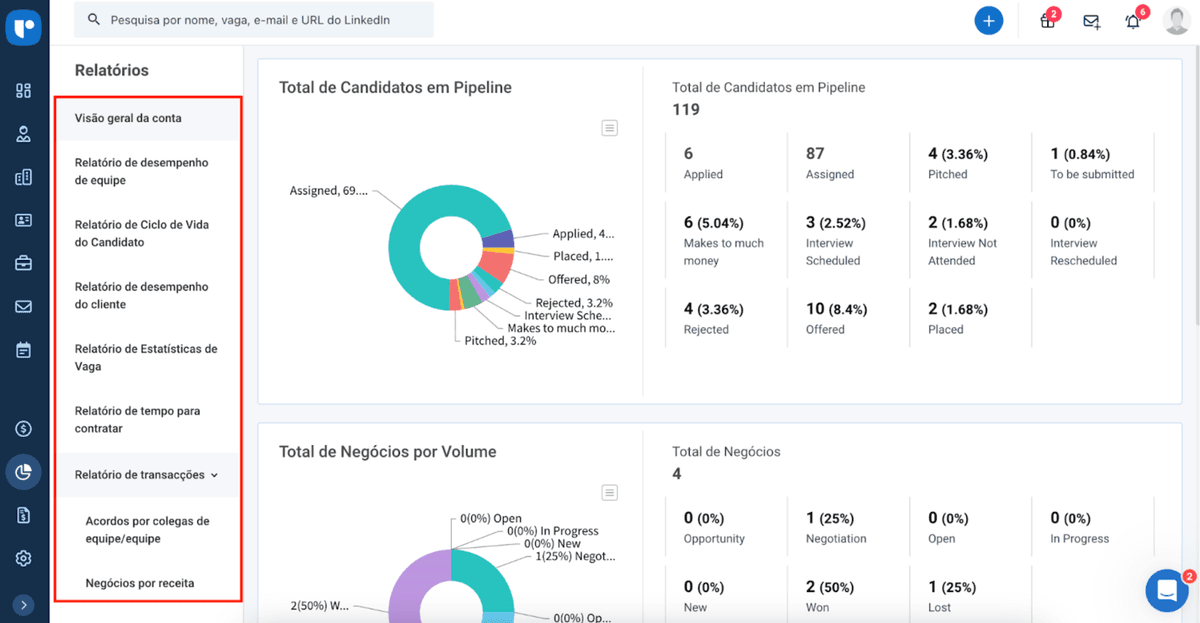Open the Calendar icon in sidebar
Screen dimensions: 1200x623
[22, 350]
